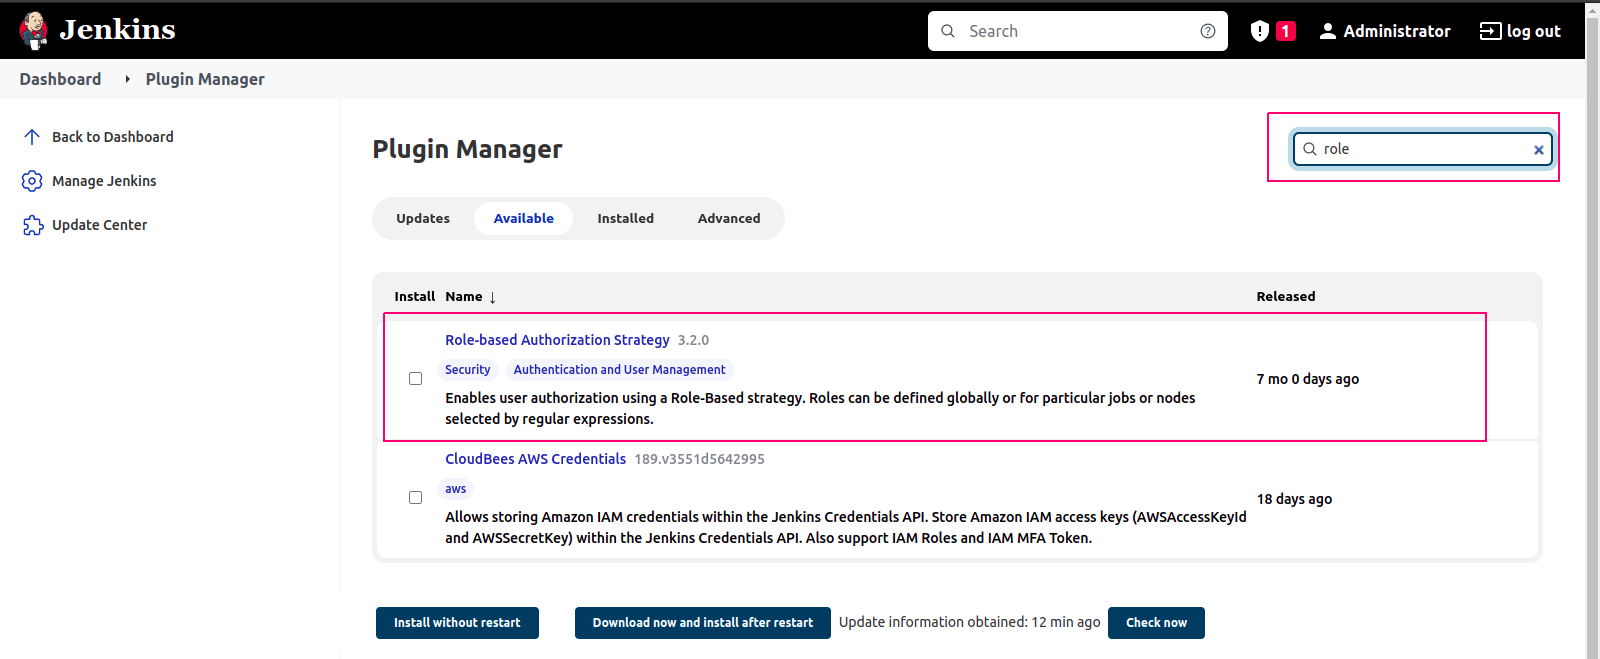
Task: Go to Dashboard breadcrumb
Action: point(60,79)
